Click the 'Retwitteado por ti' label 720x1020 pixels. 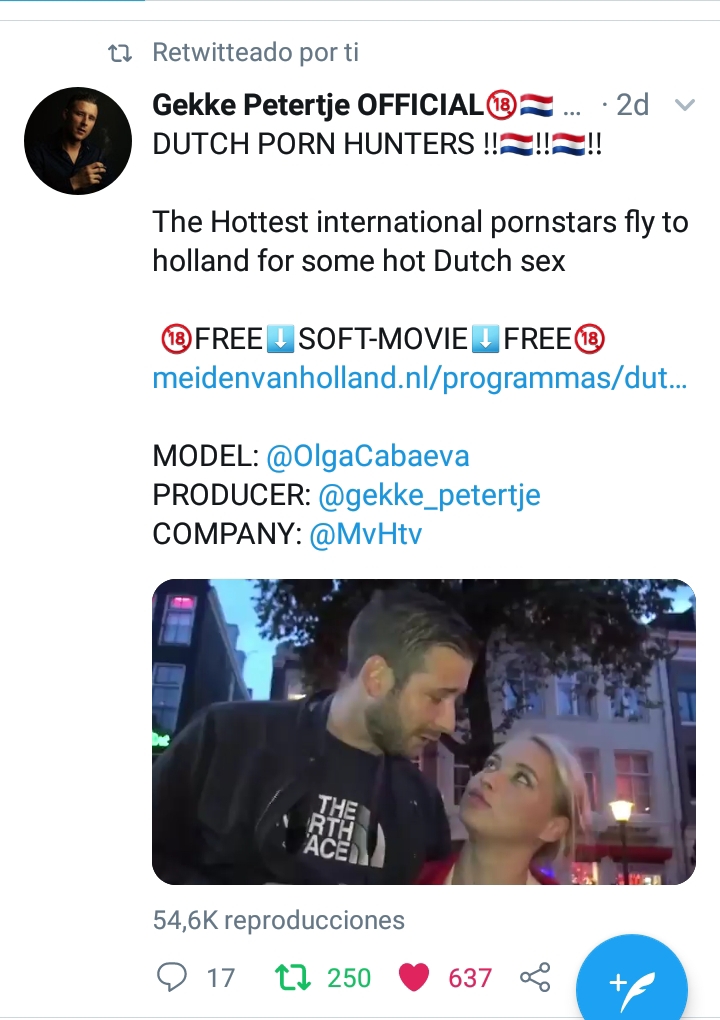pyautogui.click(x=256, y=53)
